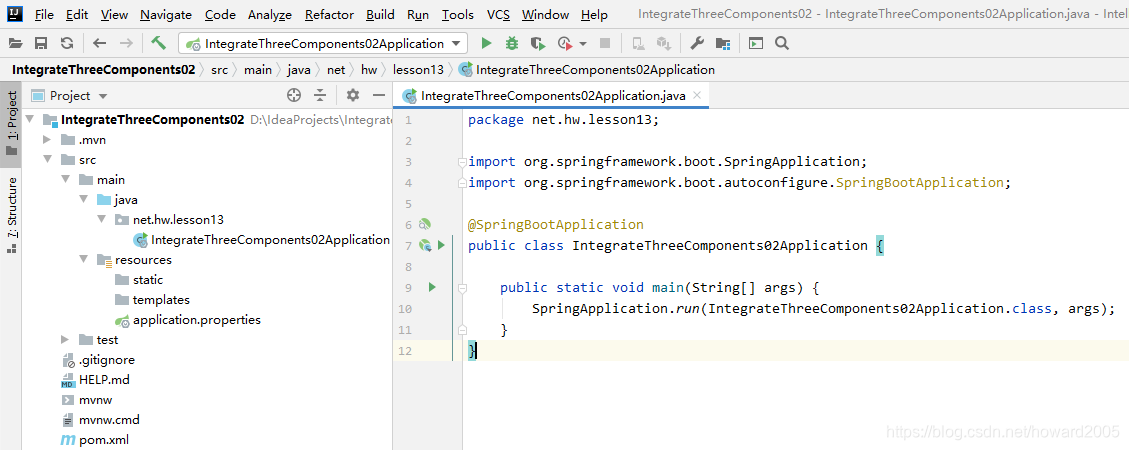The image size is (1129, 450).
Task: Fold the main method at line 9
Action: pyautogui.click(x=462, y=288)
